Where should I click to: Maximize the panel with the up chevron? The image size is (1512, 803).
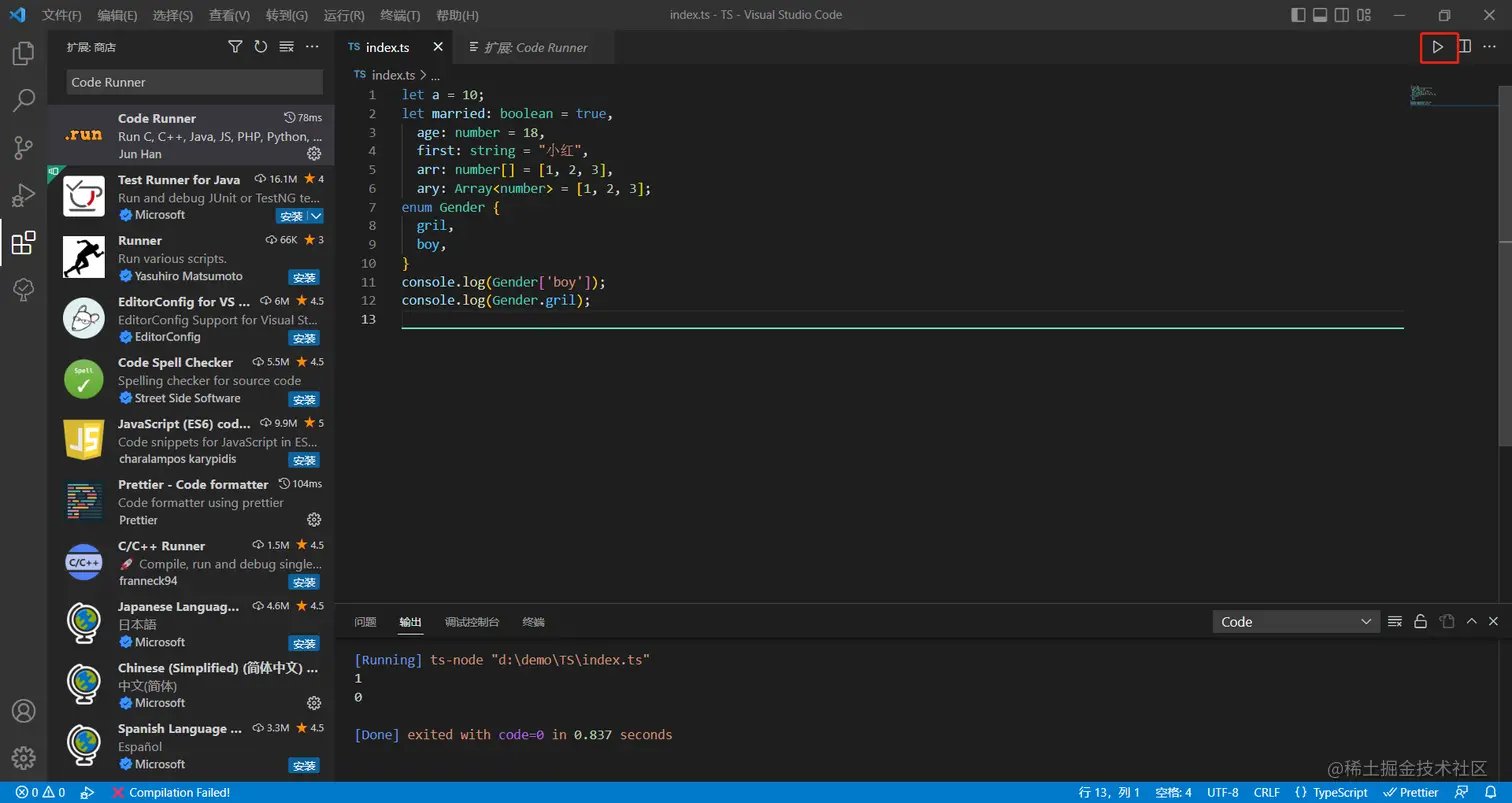tap(1471, 622)
